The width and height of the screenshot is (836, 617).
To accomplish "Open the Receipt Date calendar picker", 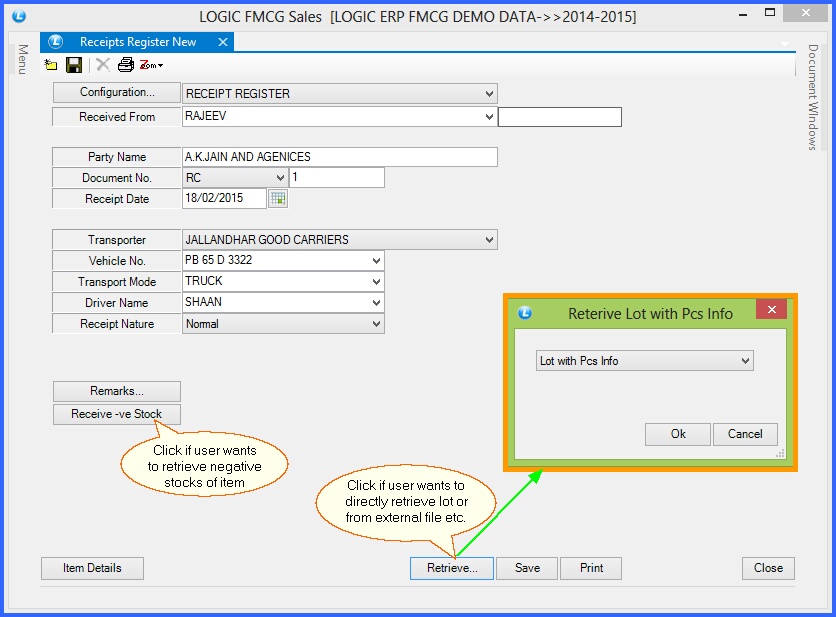I will point(278,198).
